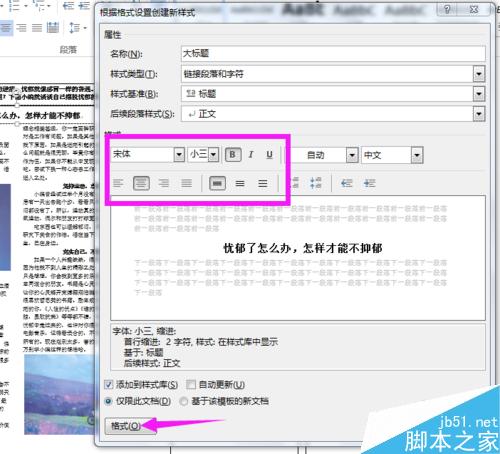
Task: Open the font size 小三 dropdown
Action: (x=214, y=155)
